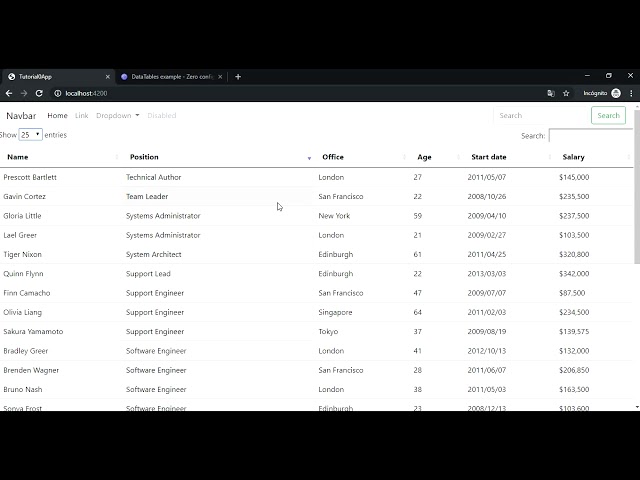Reload the localhost page
This screenshot has width=640, height=480.
click(39, 93)
